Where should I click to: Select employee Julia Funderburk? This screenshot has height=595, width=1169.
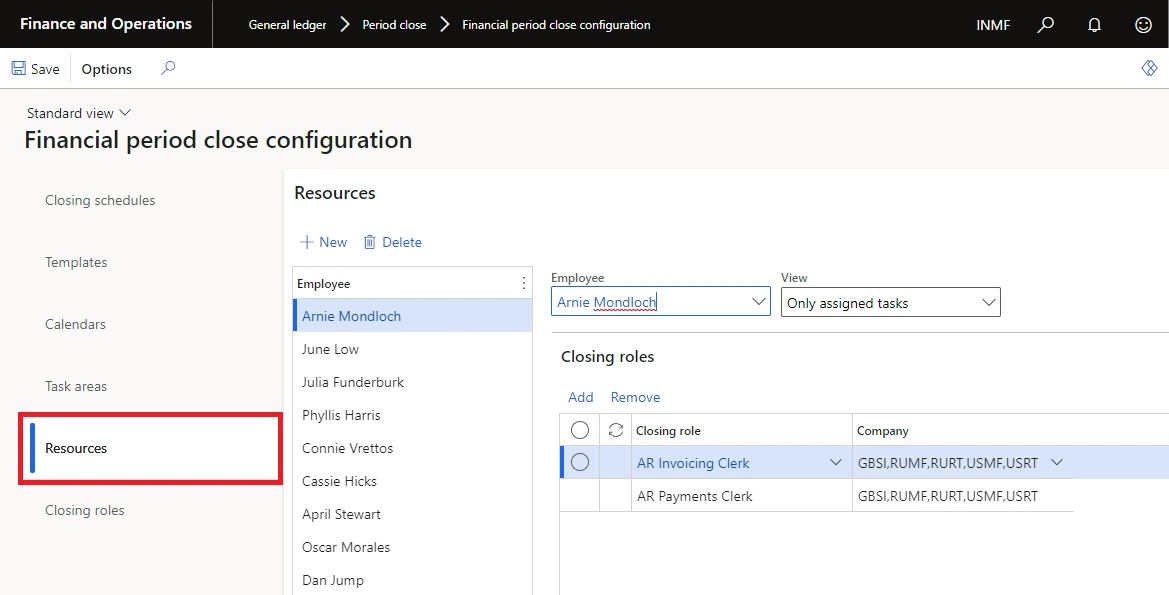tap(413, 382)
